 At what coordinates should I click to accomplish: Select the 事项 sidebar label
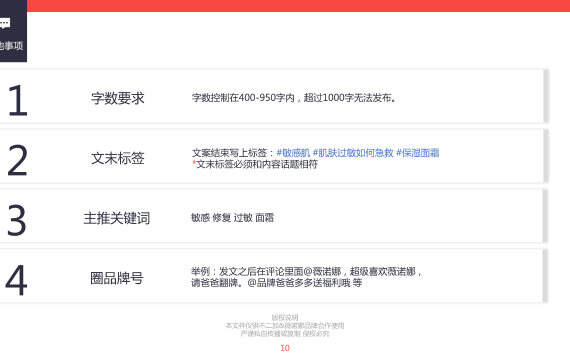tap(11, 45)
